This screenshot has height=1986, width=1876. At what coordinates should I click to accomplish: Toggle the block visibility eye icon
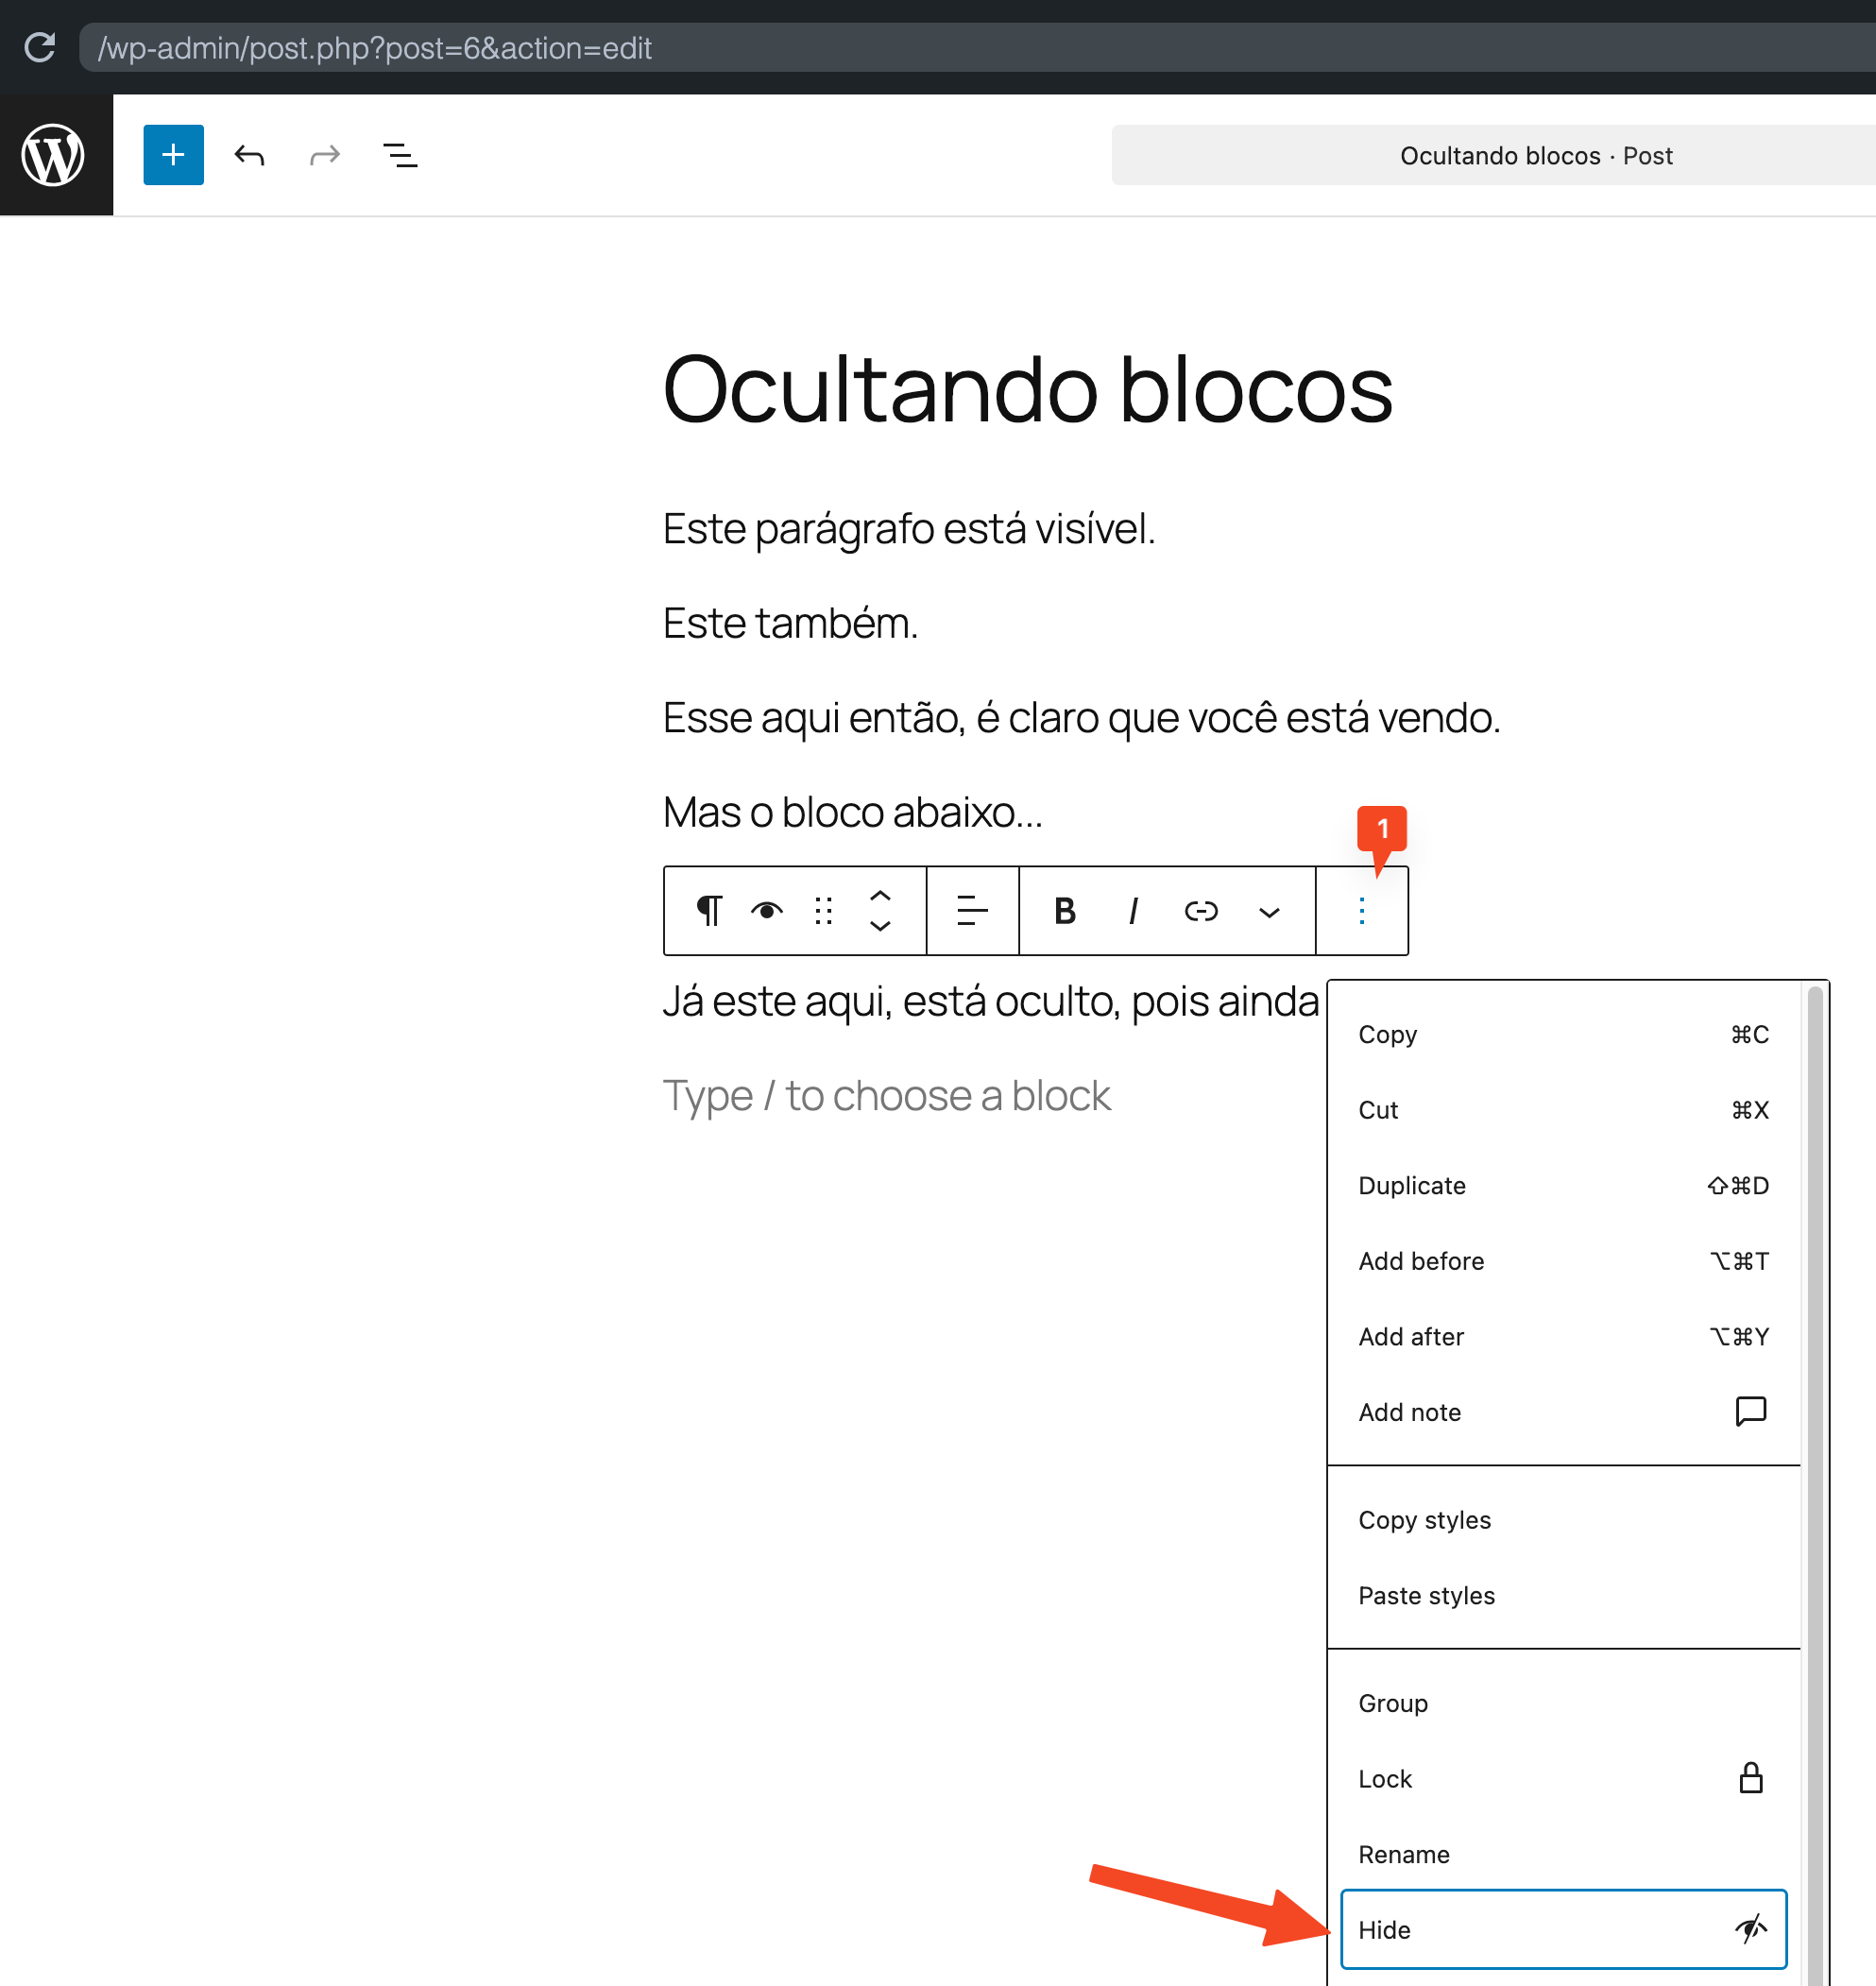click(x=766, y=910)
